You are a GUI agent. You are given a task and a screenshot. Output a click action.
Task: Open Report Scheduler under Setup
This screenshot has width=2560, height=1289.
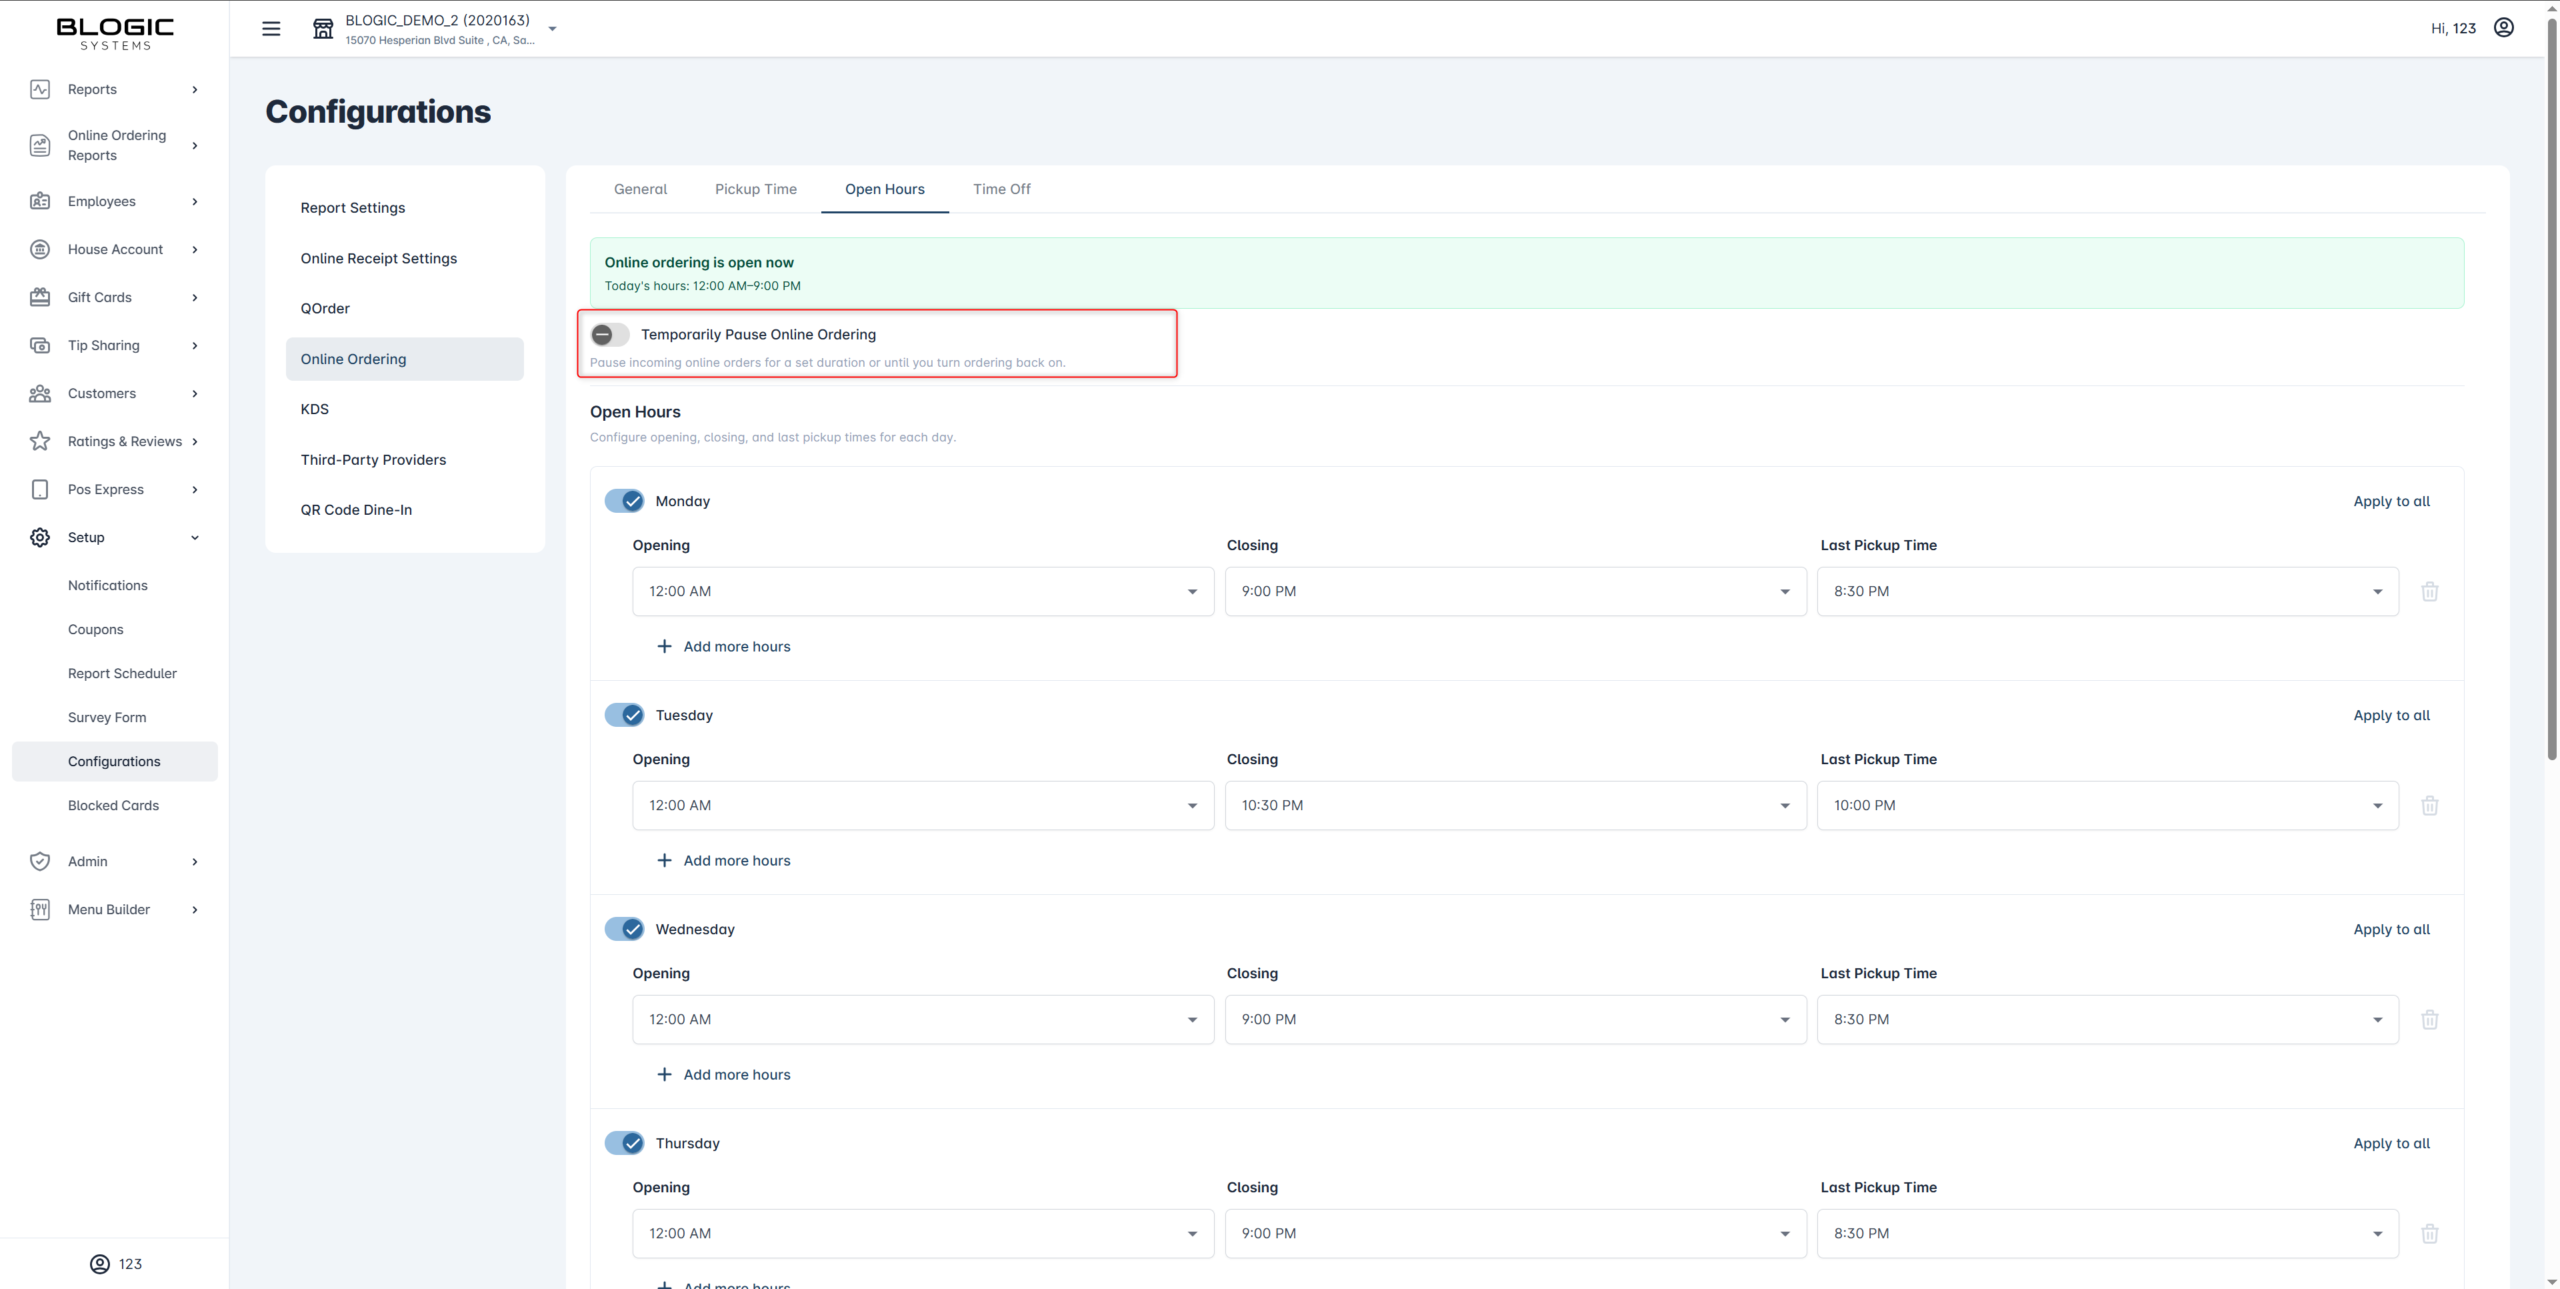coord(122,673)
